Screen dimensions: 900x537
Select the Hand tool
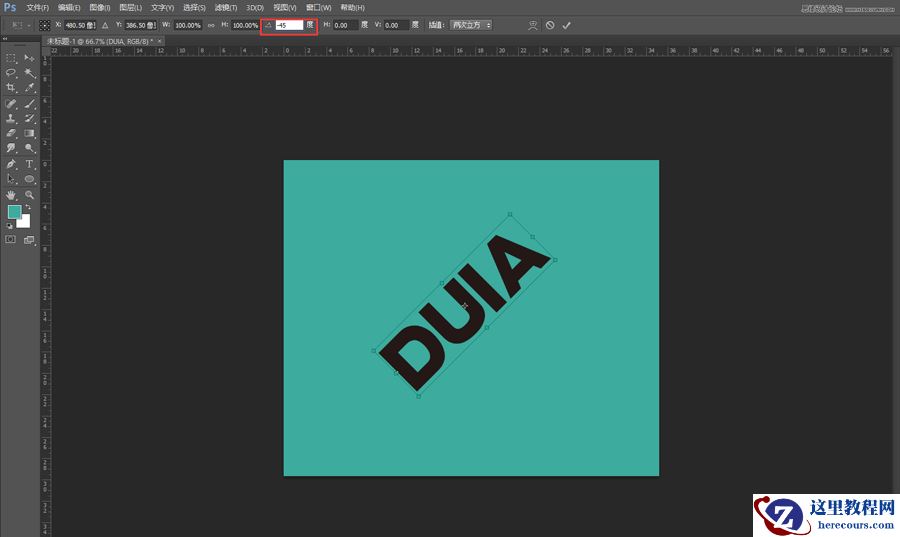click(11, 194)
